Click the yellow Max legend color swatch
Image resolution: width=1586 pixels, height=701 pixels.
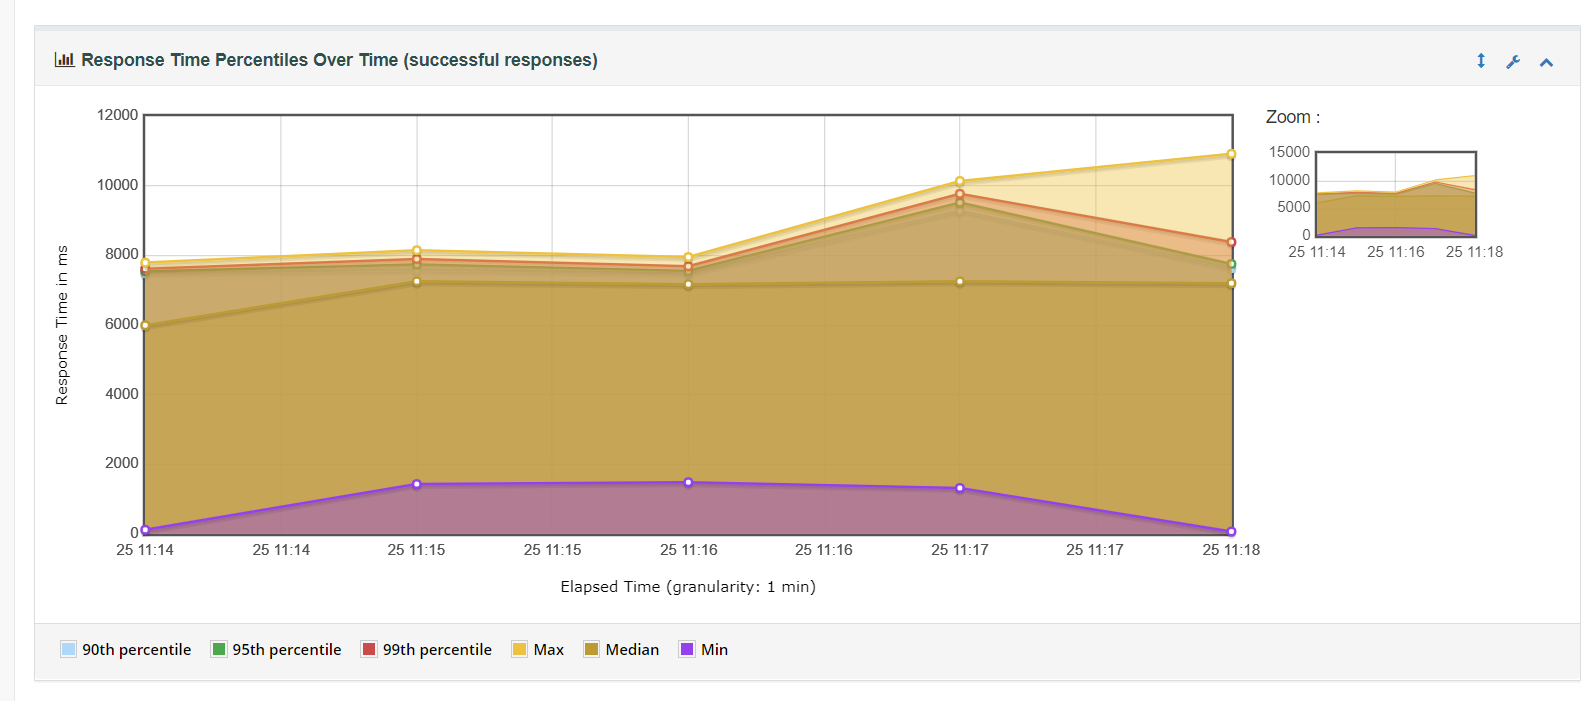pos(519,650)
